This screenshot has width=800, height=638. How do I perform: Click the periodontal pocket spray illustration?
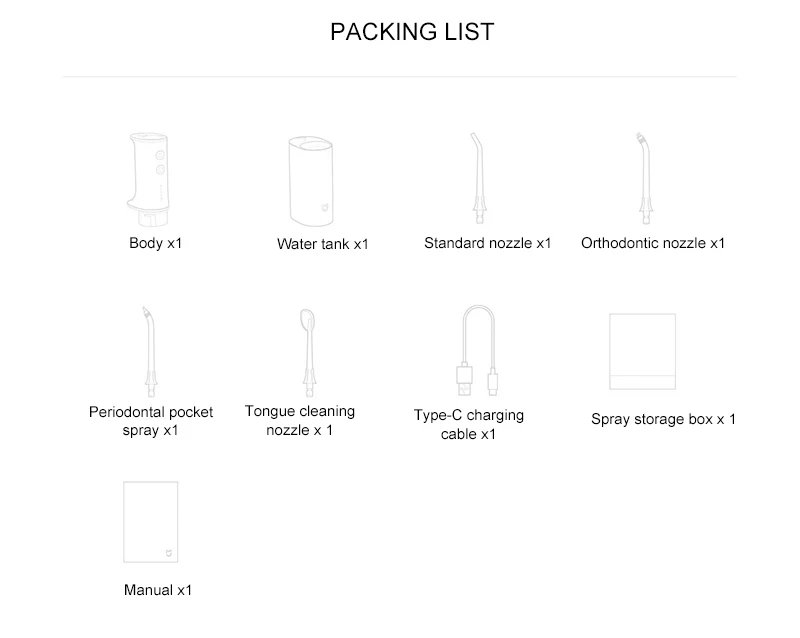click(149, 352)
